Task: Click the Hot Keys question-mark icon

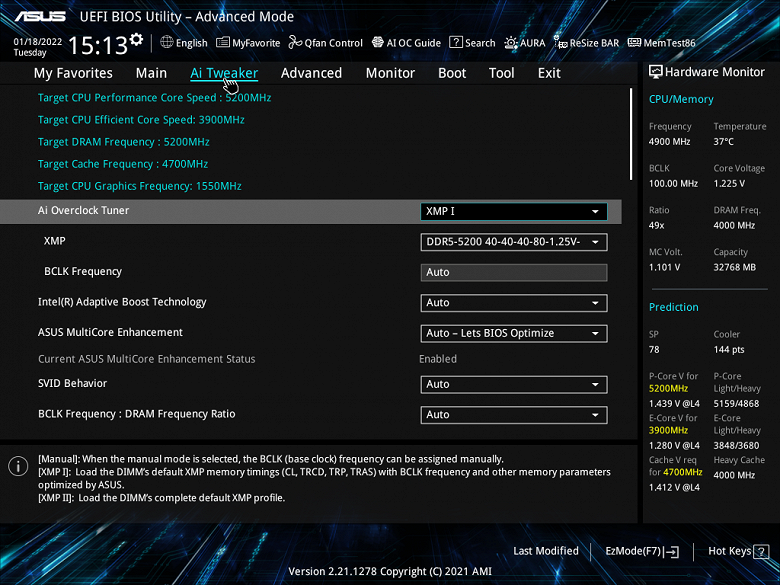Action: pos(761,552)
